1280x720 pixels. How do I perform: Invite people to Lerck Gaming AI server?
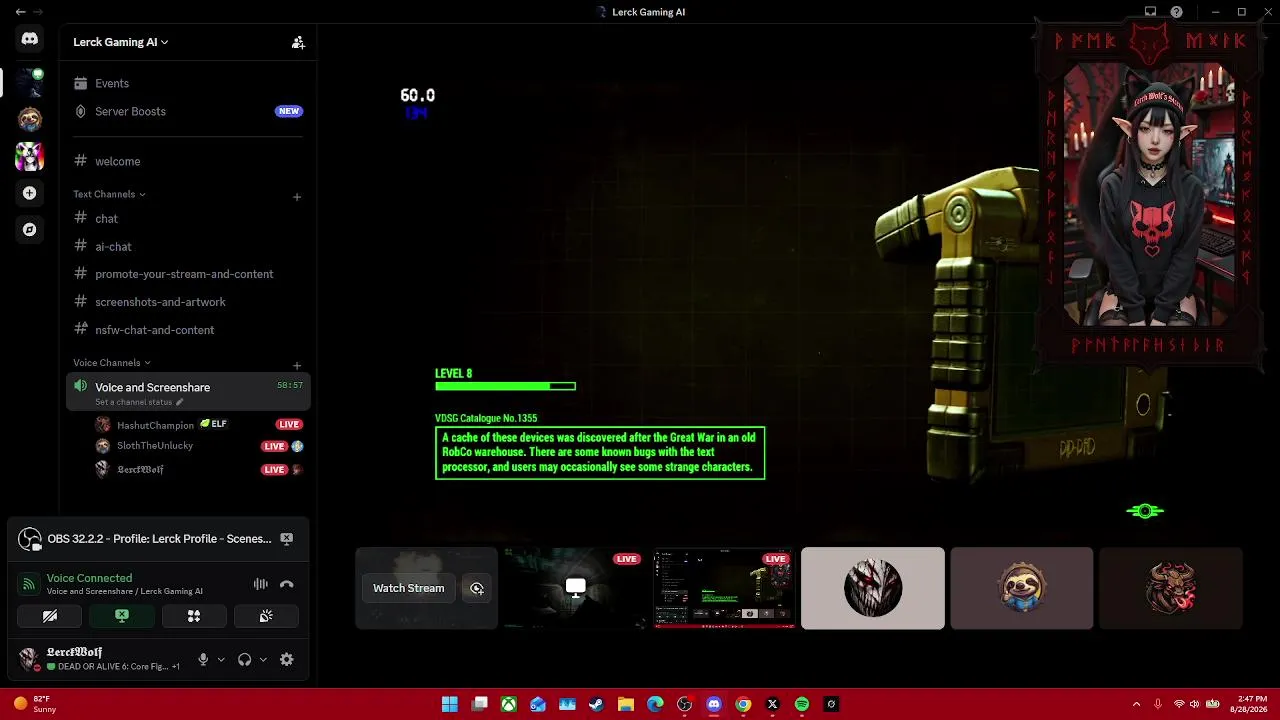pos(298,42)
